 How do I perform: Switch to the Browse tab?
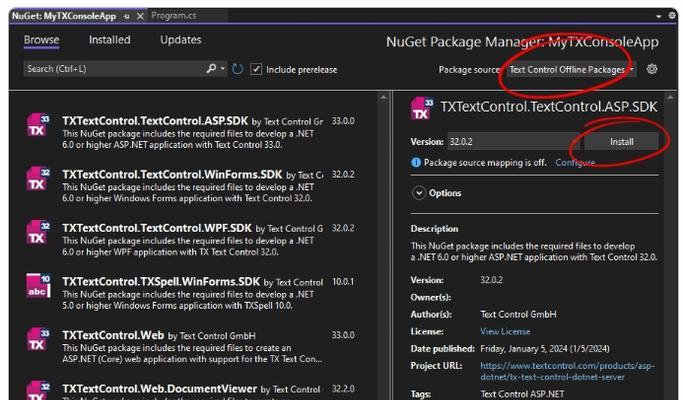click(x=41, y=40)
